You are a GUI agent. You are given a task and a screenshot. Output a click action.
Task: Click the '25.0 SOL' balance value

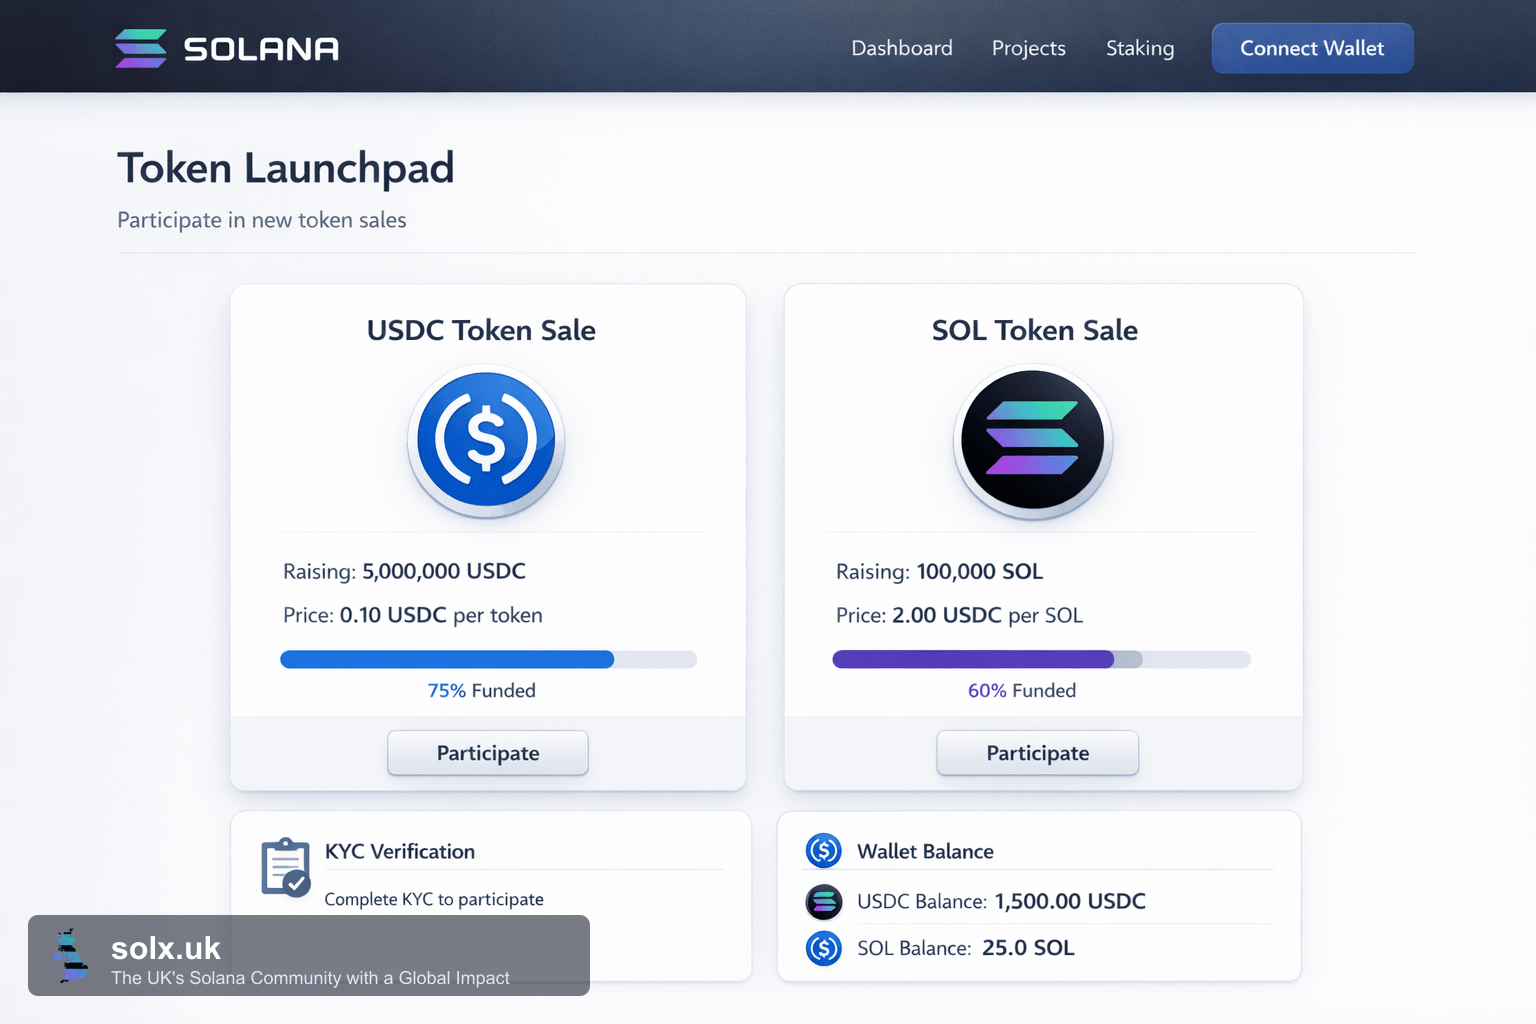tap(1028, 948)
